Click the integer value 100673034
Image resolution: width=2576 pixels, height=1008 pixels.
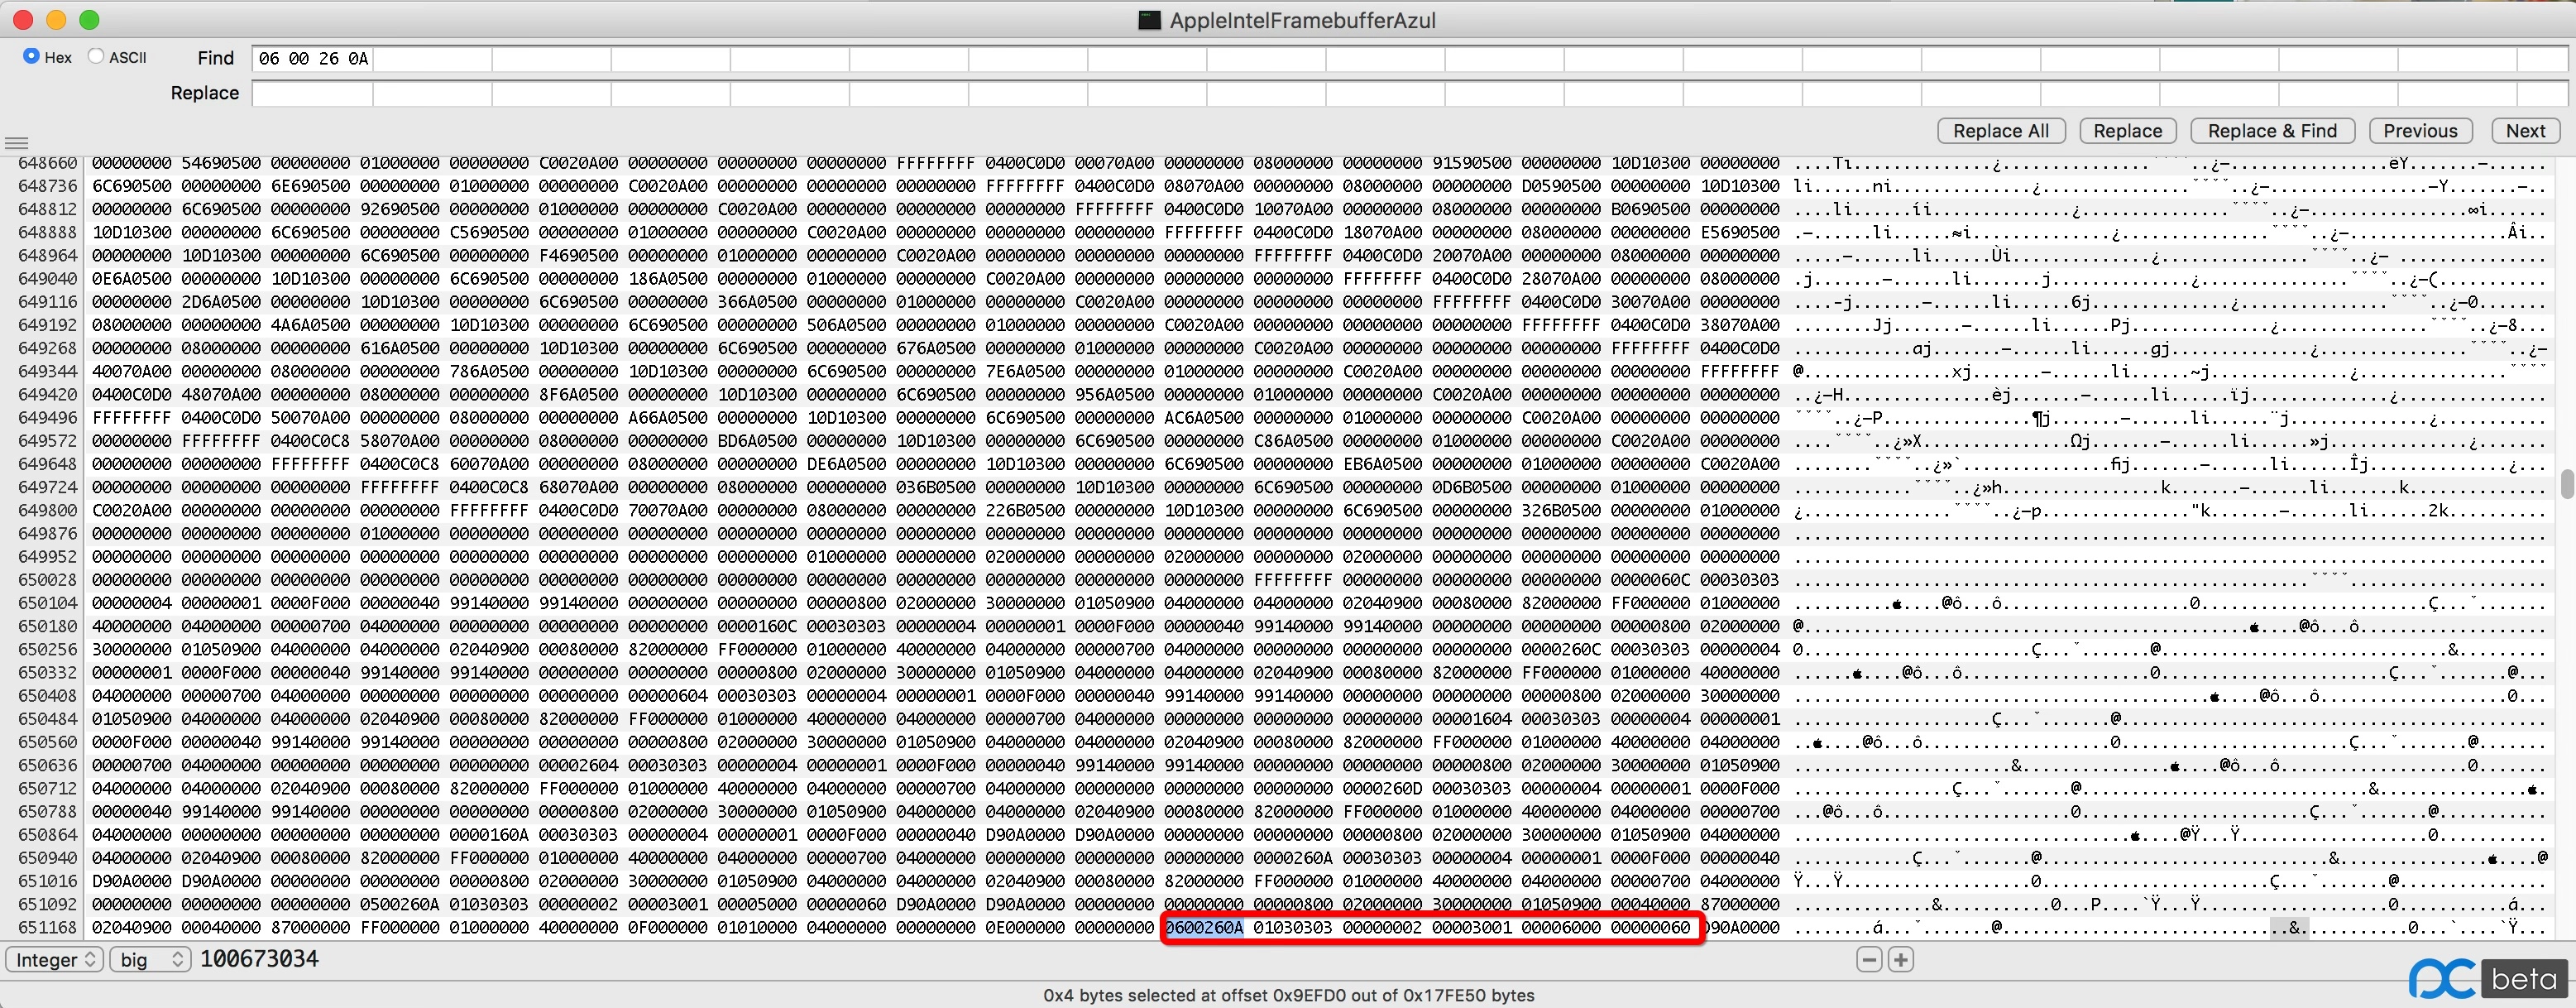[259, 959]
